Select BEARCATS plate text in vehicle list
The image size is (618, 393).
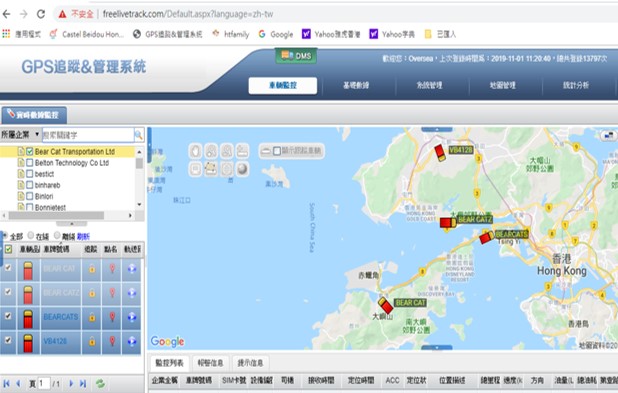(61, 317)
